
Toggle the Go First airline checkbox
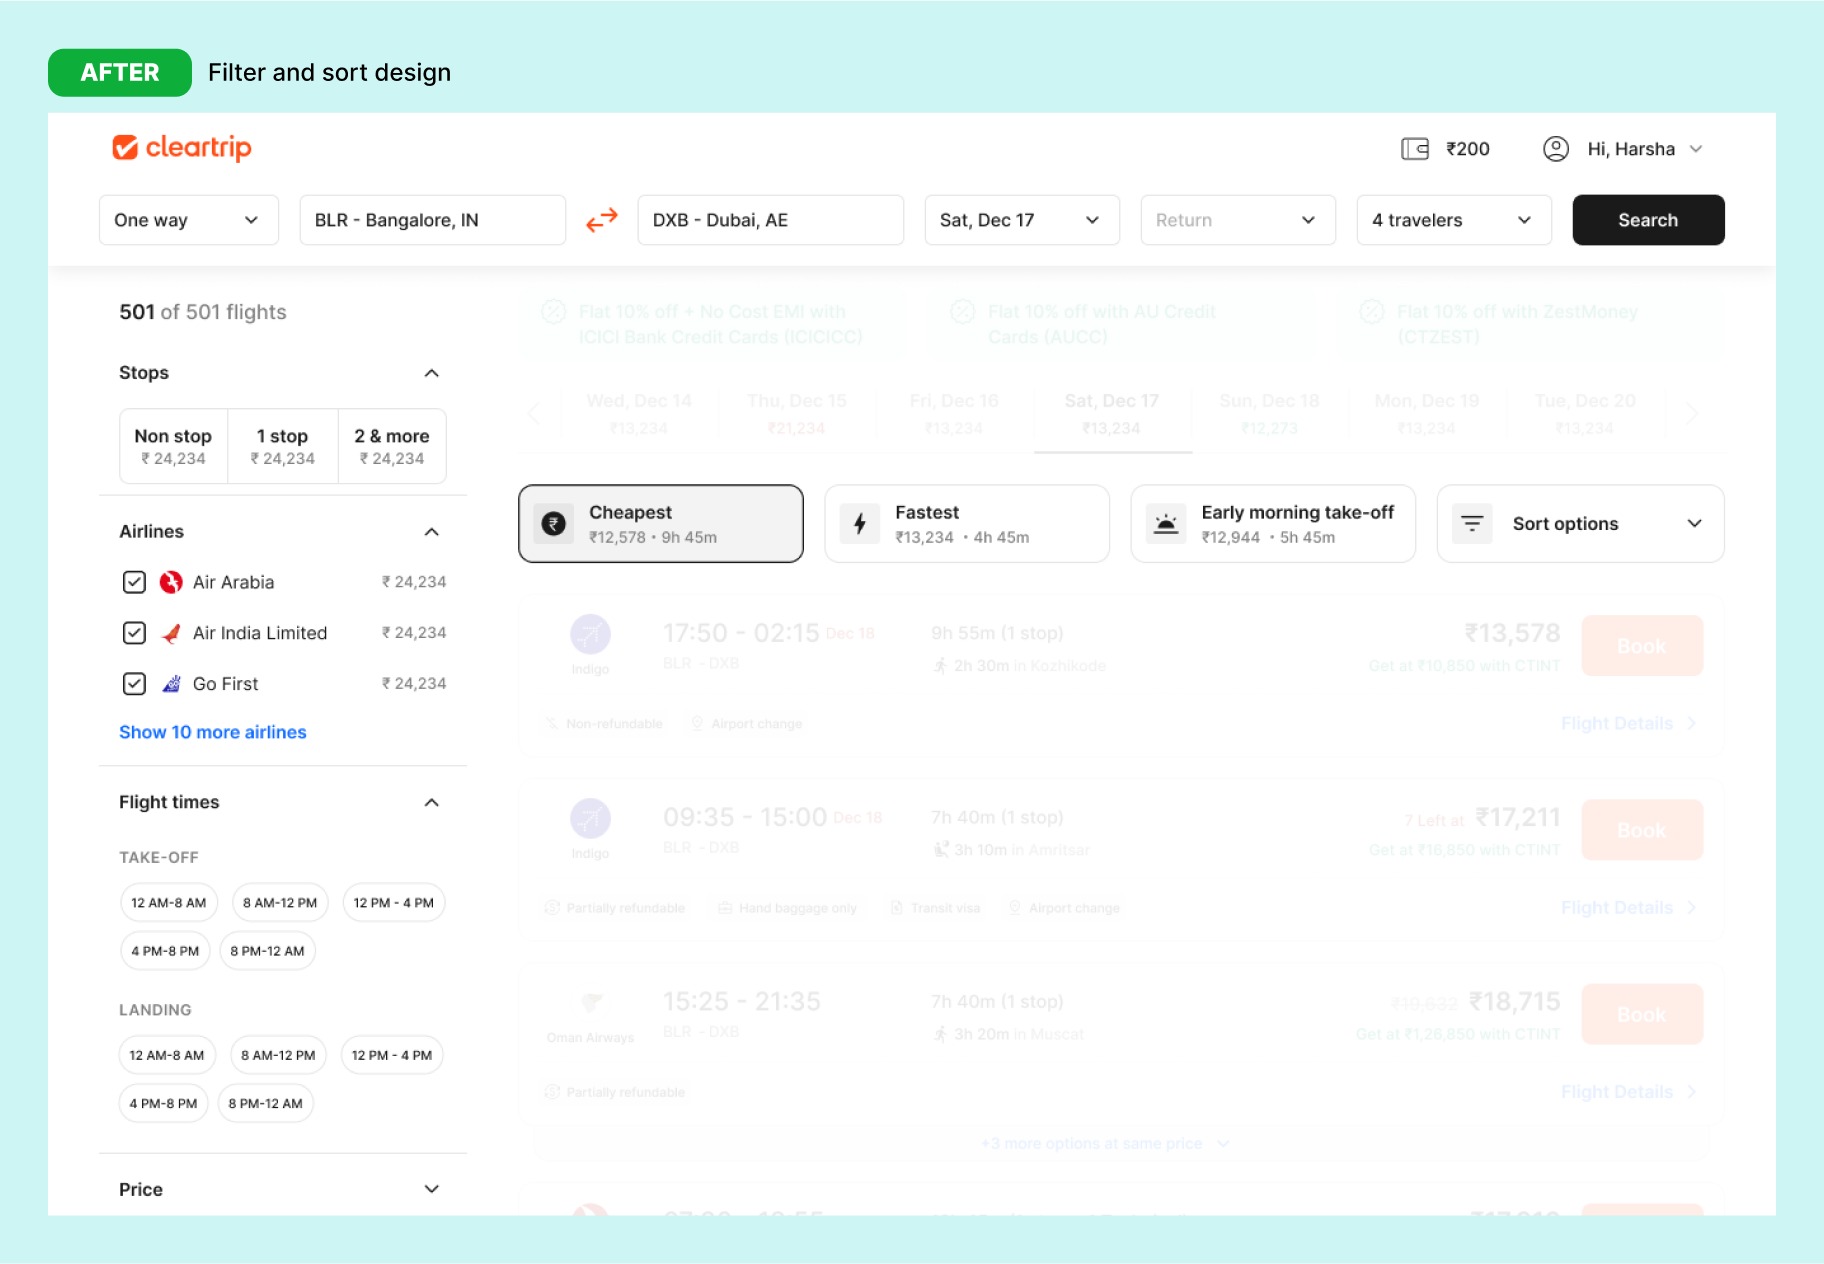click(x=134, y=684)
